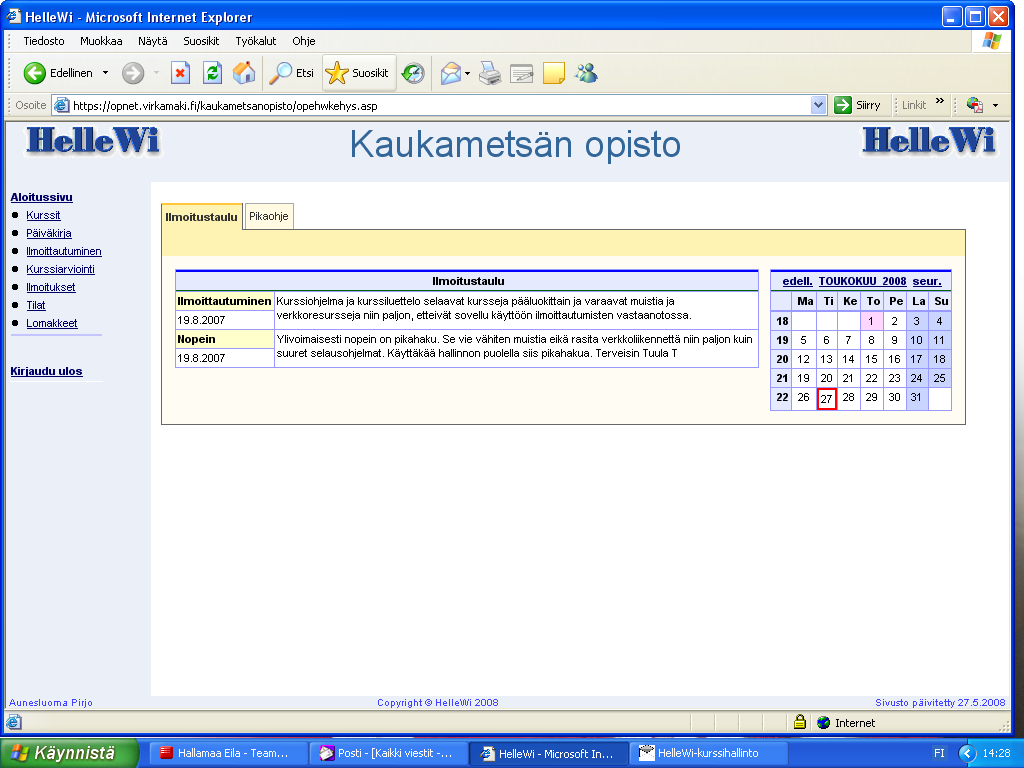Viewport: 1024px width, 768px height.
Task: Open the Aloitussivu link
Action: (42, 197)
